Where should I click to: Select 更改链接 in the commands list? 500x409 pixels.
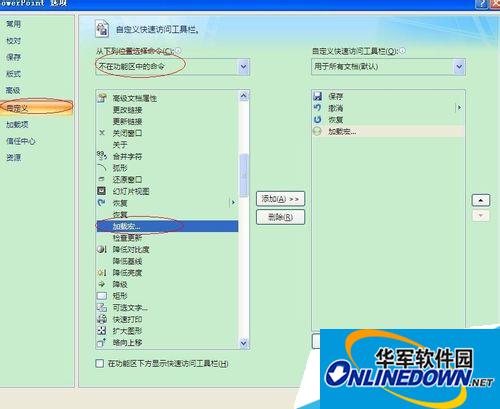[127, 110]
